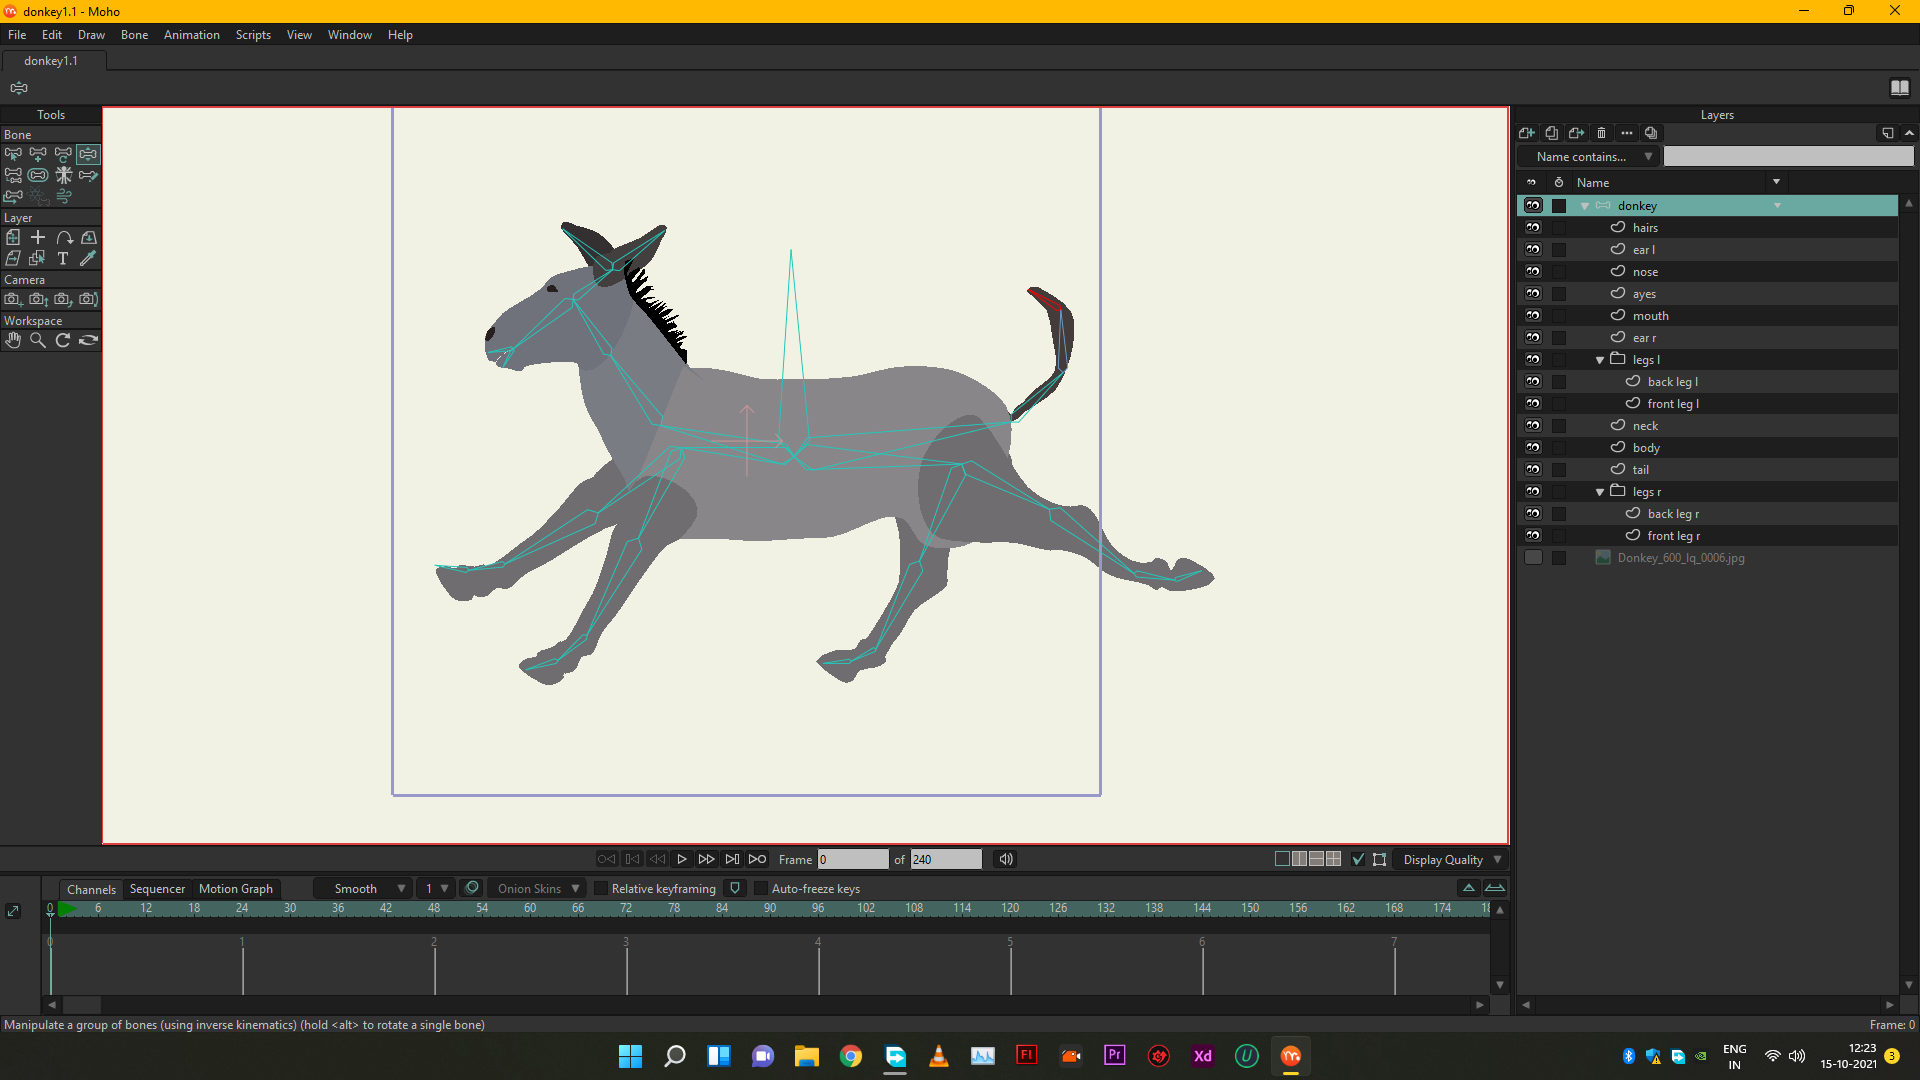Hide the hairs layer visibility eye
This screenshot has width=1920, height=1080.
(1533, 228)
